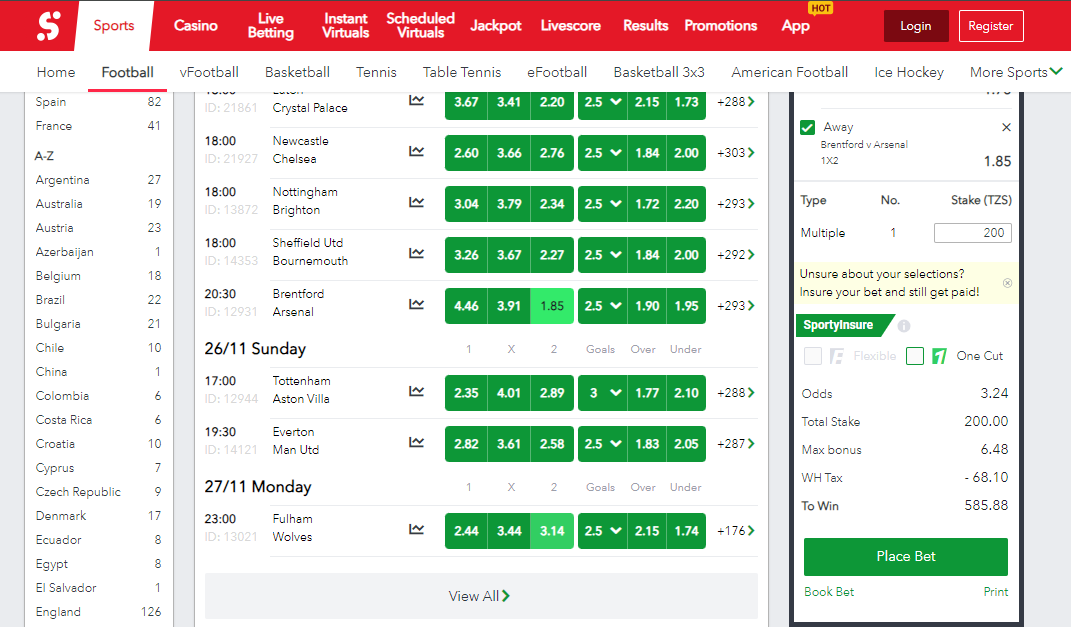Click the Login button

click(916, 26)
